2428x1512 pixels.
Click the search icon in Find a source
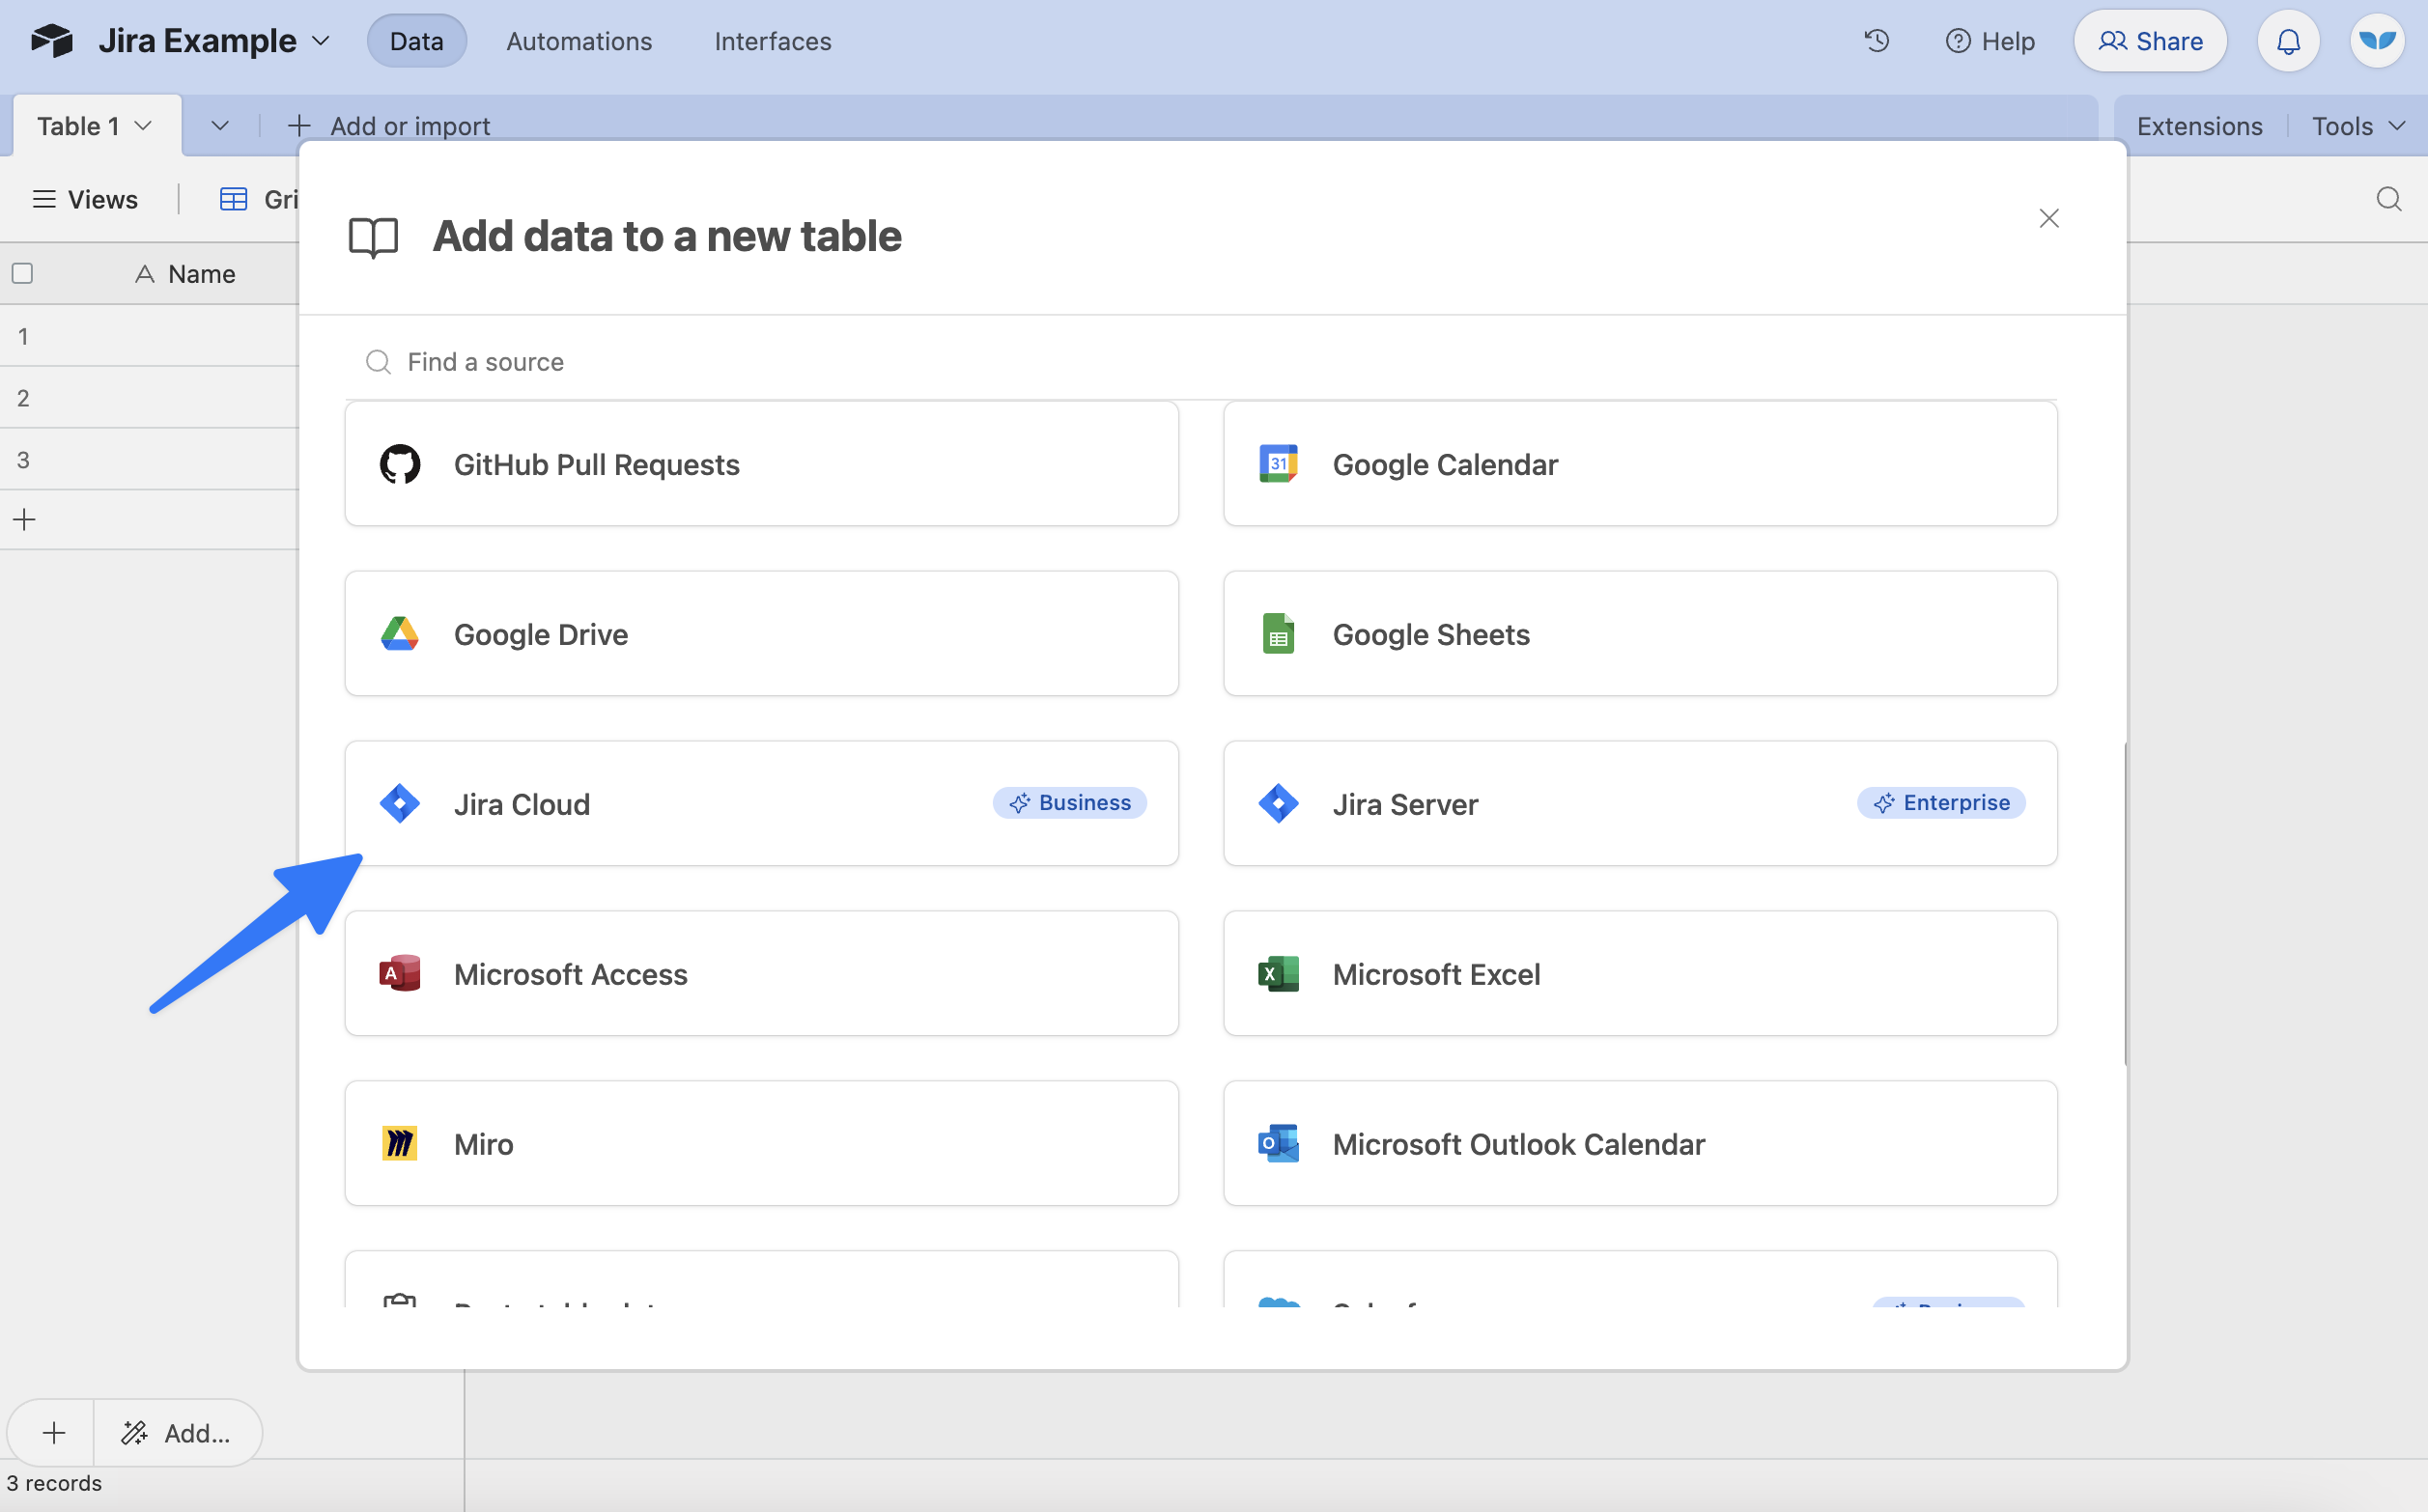point(378,362)
